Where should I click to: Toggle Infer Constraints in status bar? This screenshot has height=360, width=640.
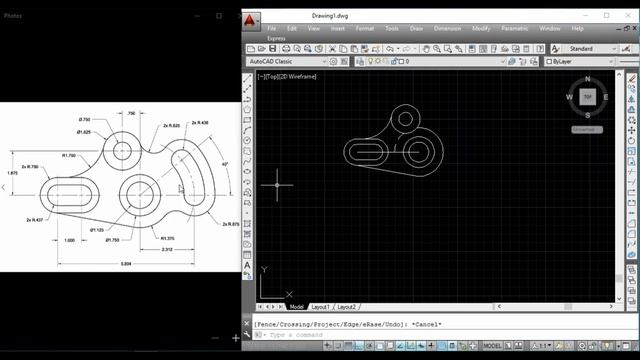(x=327, y=346)
